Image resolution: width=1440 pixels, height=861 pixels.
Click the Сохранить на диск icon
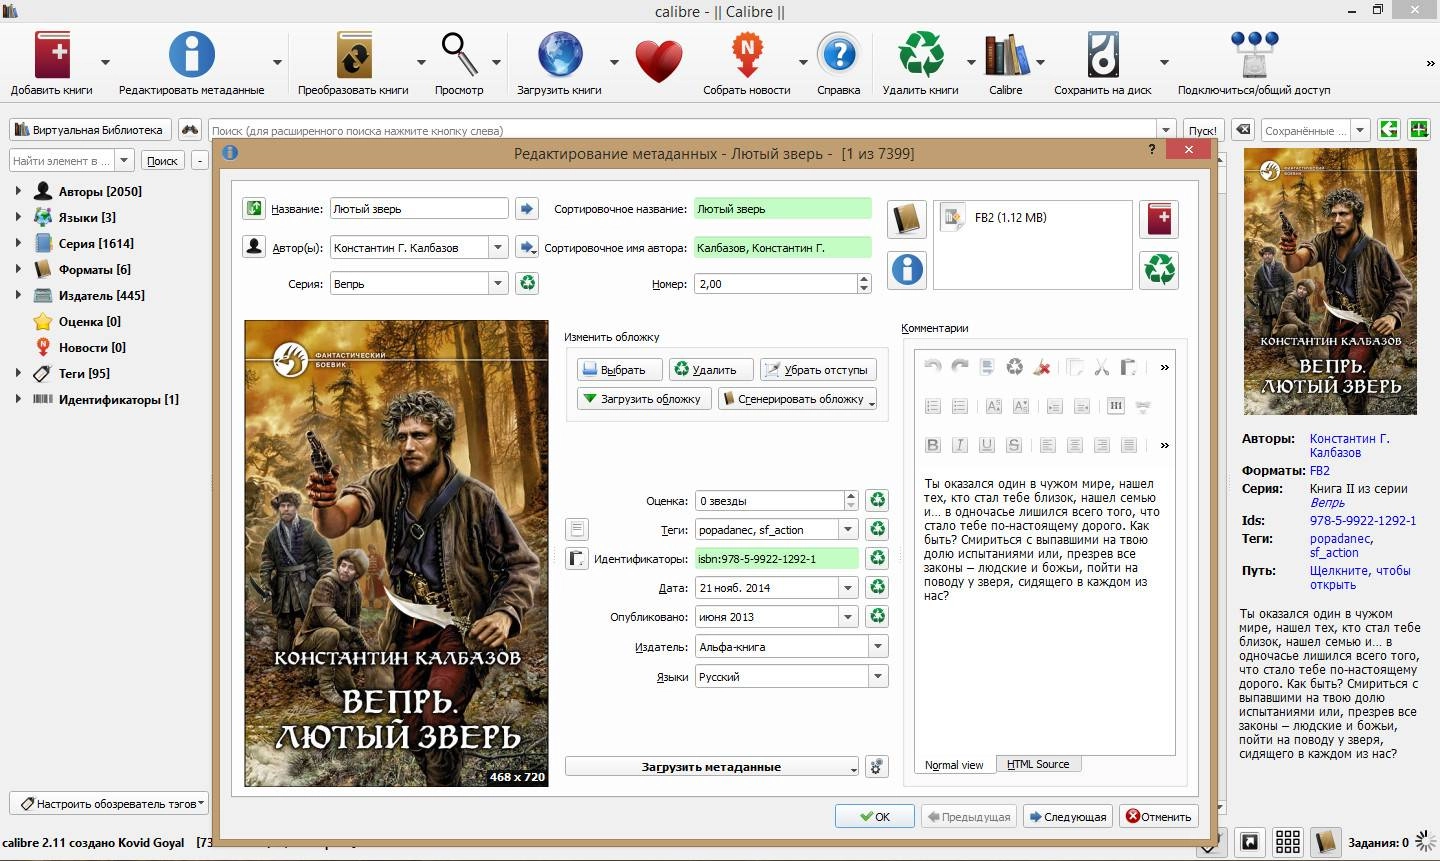[x=1103, y=54]
